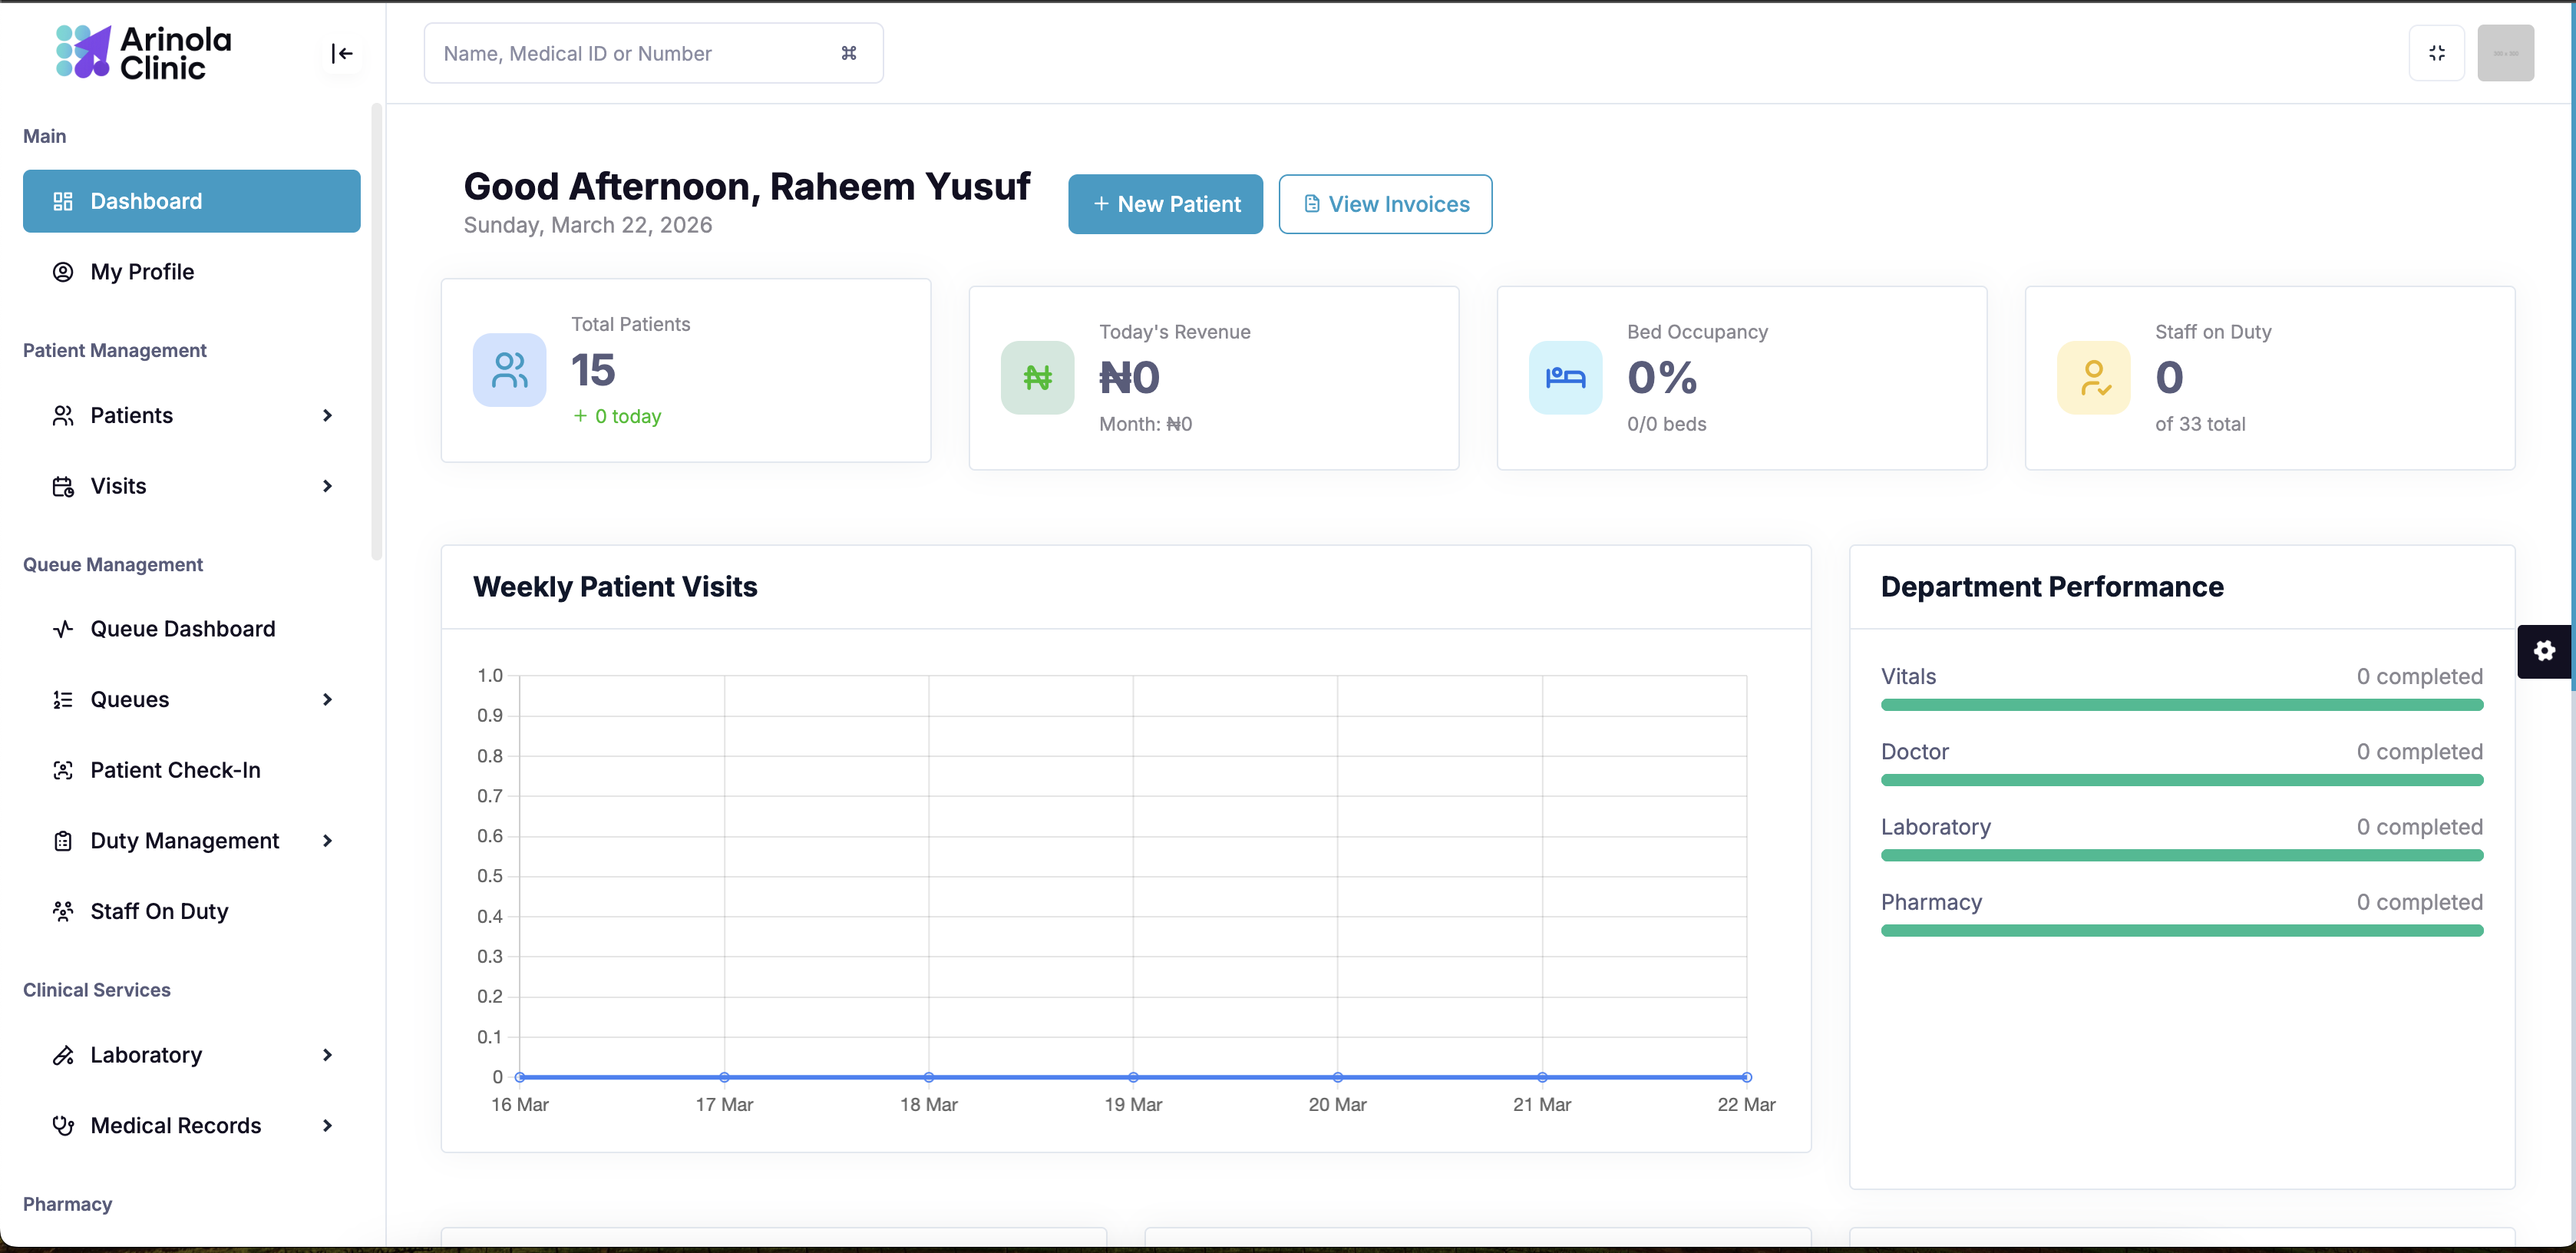The height and width of the screenshot is (1253, 2576).
Task: Select the fullscreen toggle icon in the header
Action: (2437, 53)
